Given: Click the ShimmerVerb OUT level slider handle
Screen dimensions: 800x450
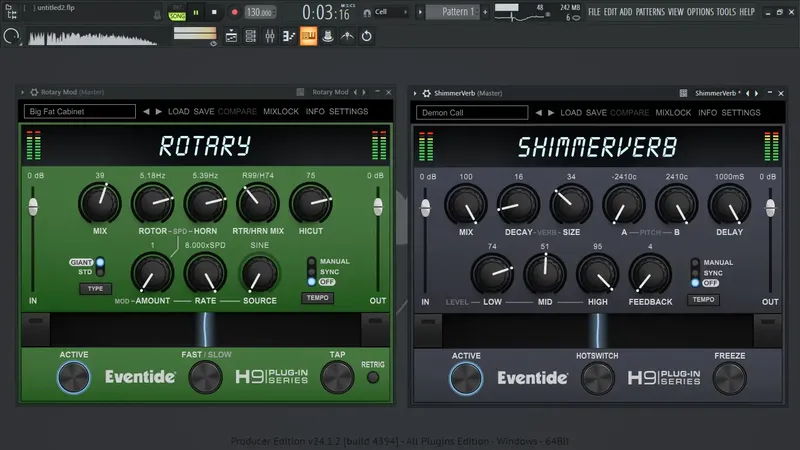Looking at the screenshot, I should [x=770, y=208].
